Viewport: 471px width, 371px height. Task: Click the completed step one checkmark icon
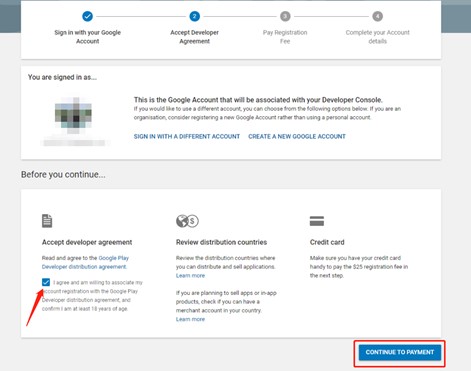[x=87, y=16]
